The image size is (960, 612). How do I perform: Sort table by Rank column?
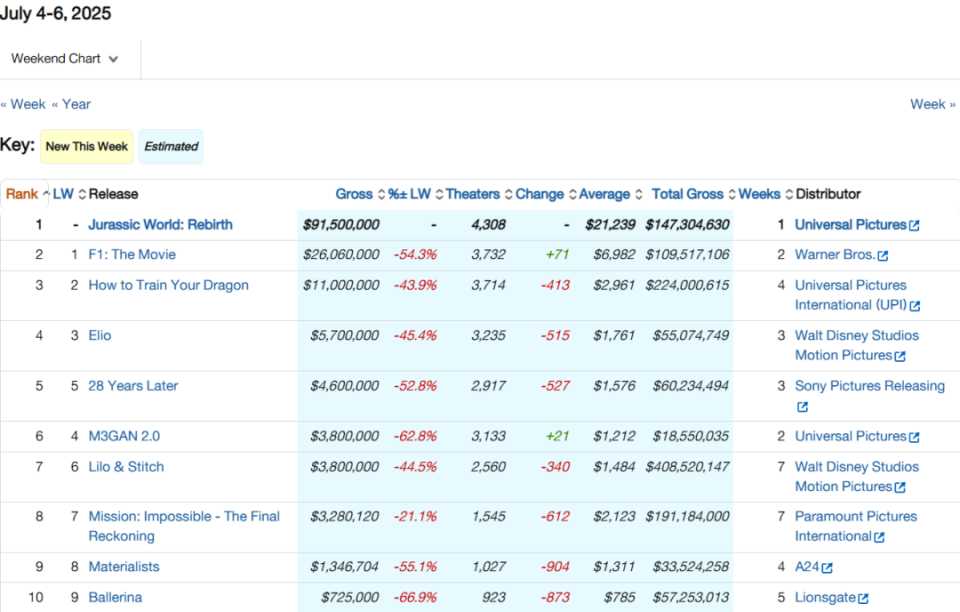click(x=28, y=194)
